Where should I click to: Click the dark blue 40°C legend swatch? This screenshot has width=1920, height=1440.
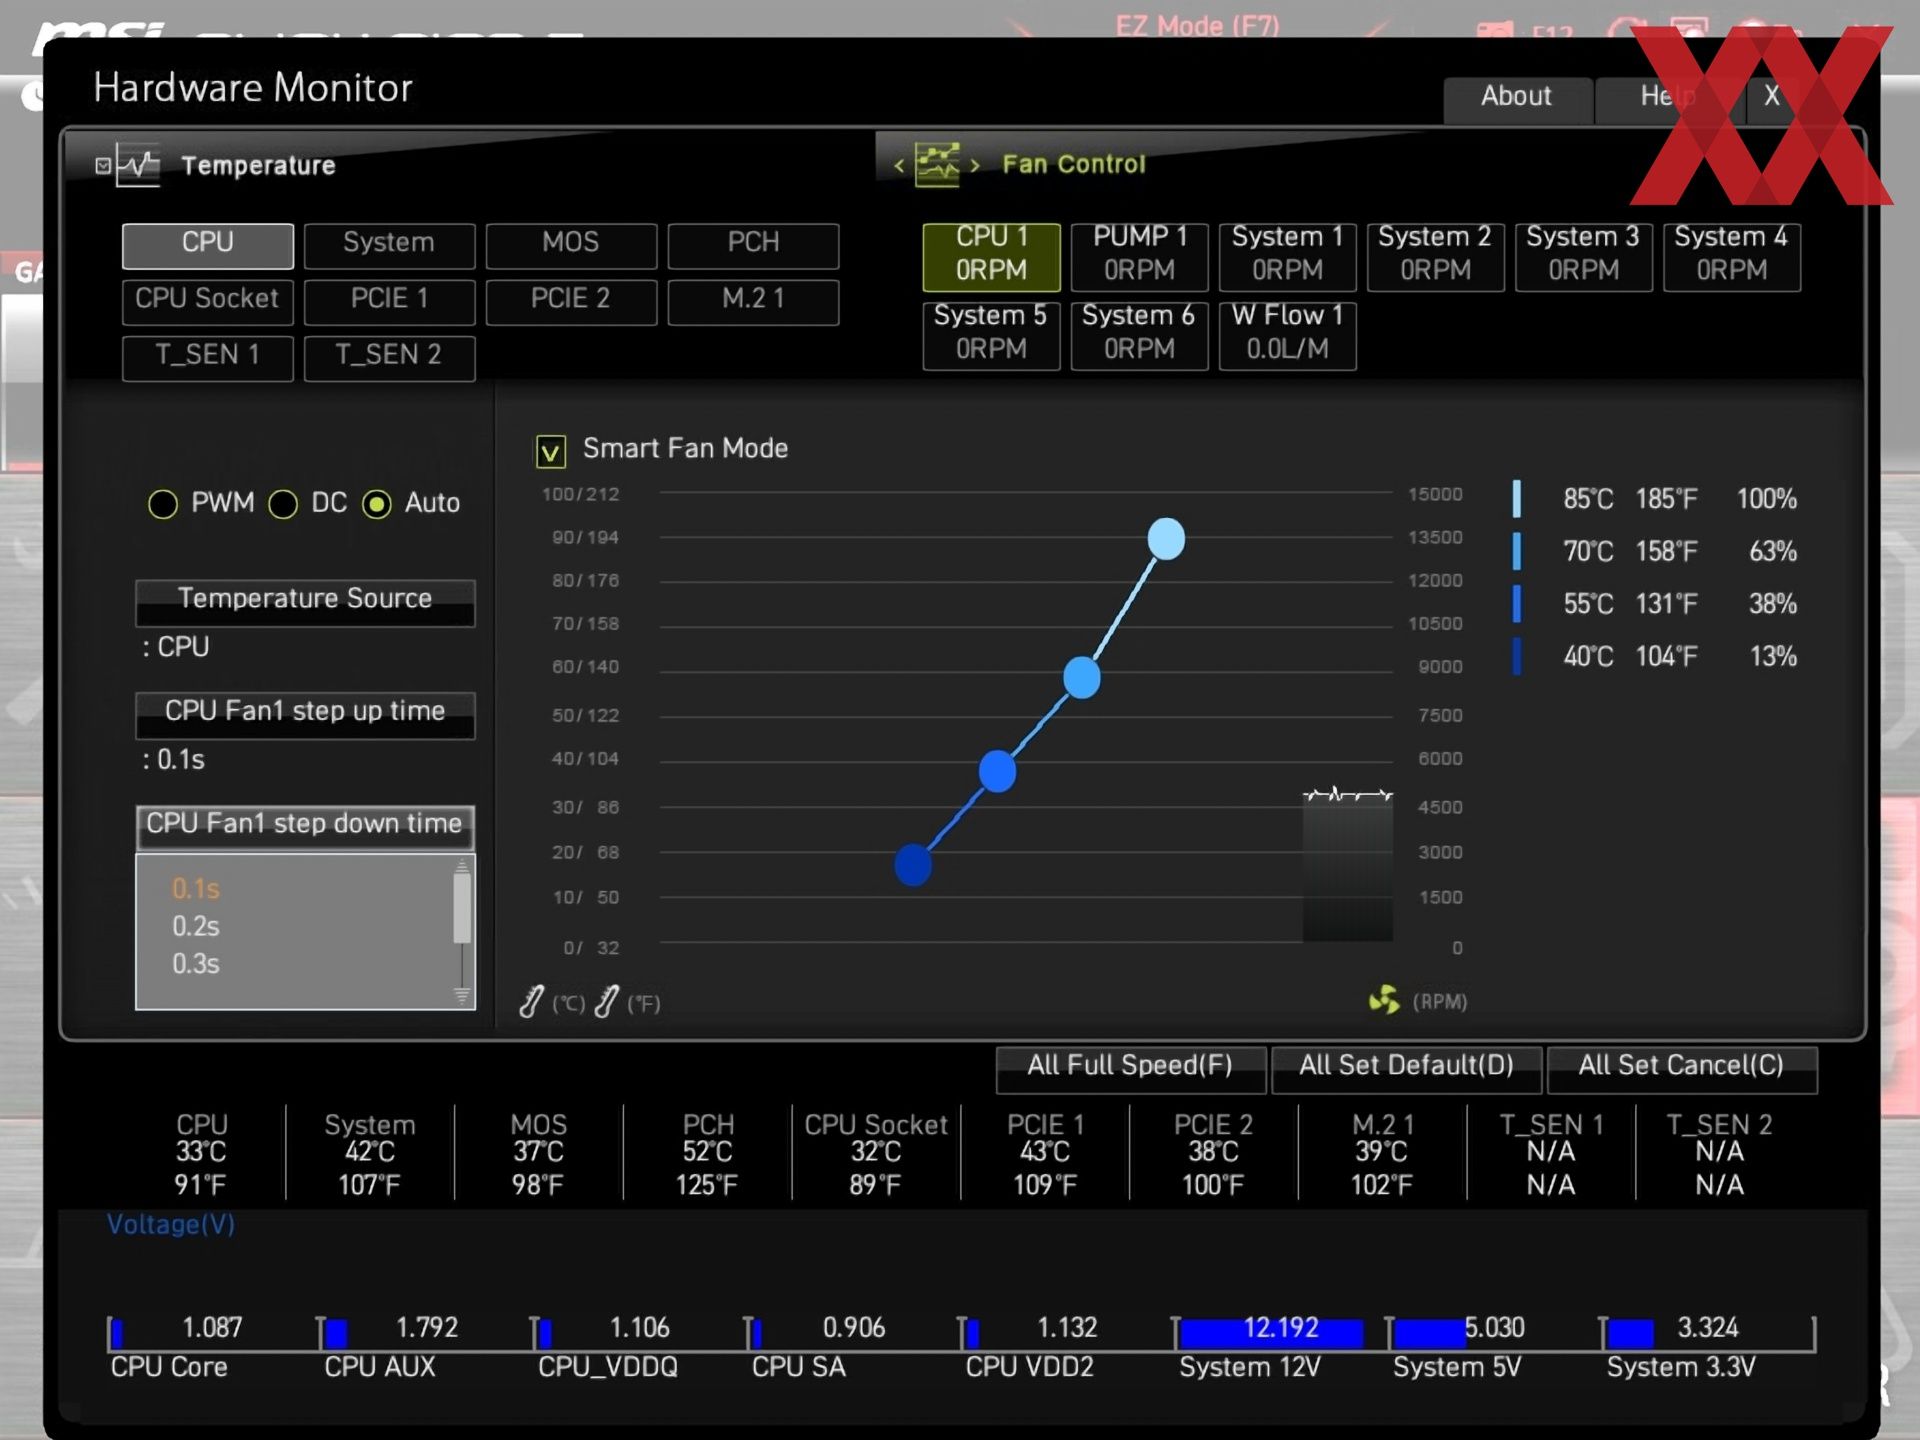point(1517,656)
